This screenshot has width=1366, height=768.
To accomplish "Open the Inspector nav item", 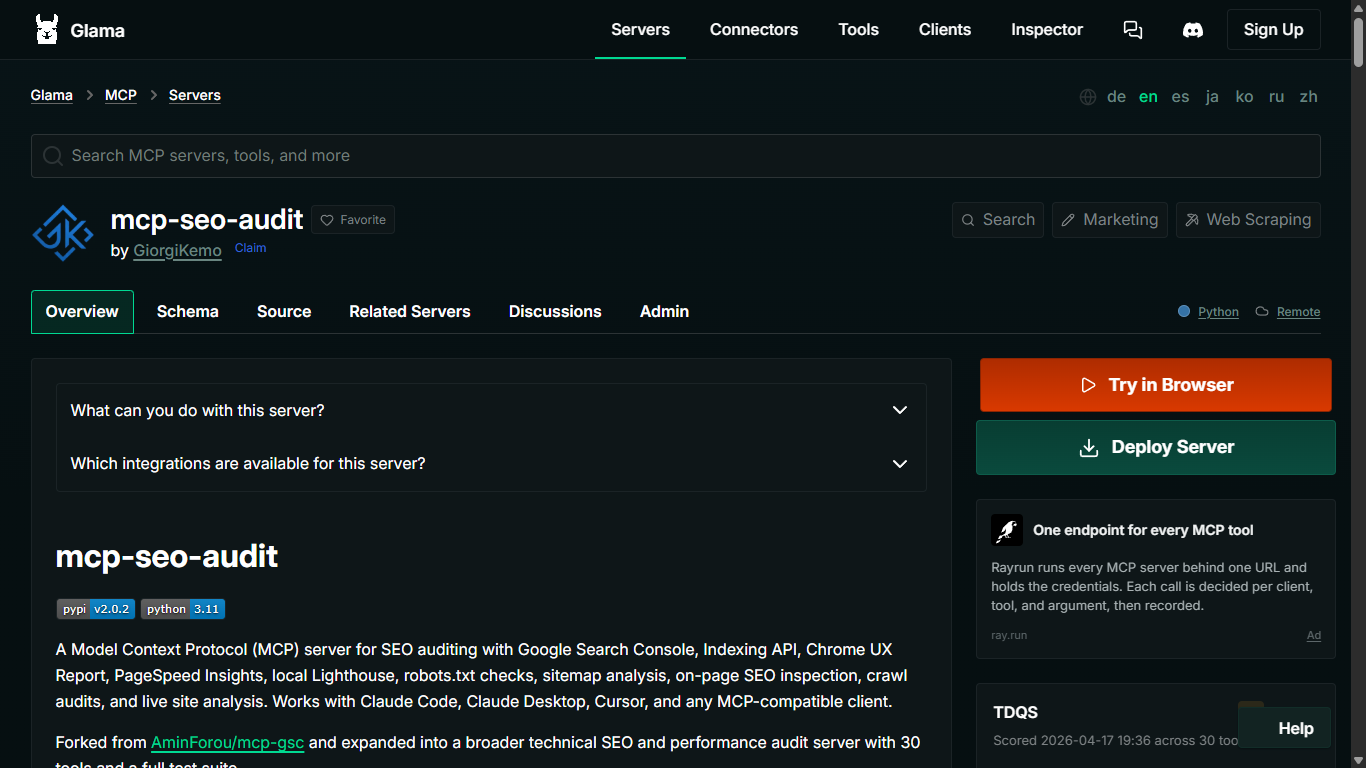I will (1047, 30).
